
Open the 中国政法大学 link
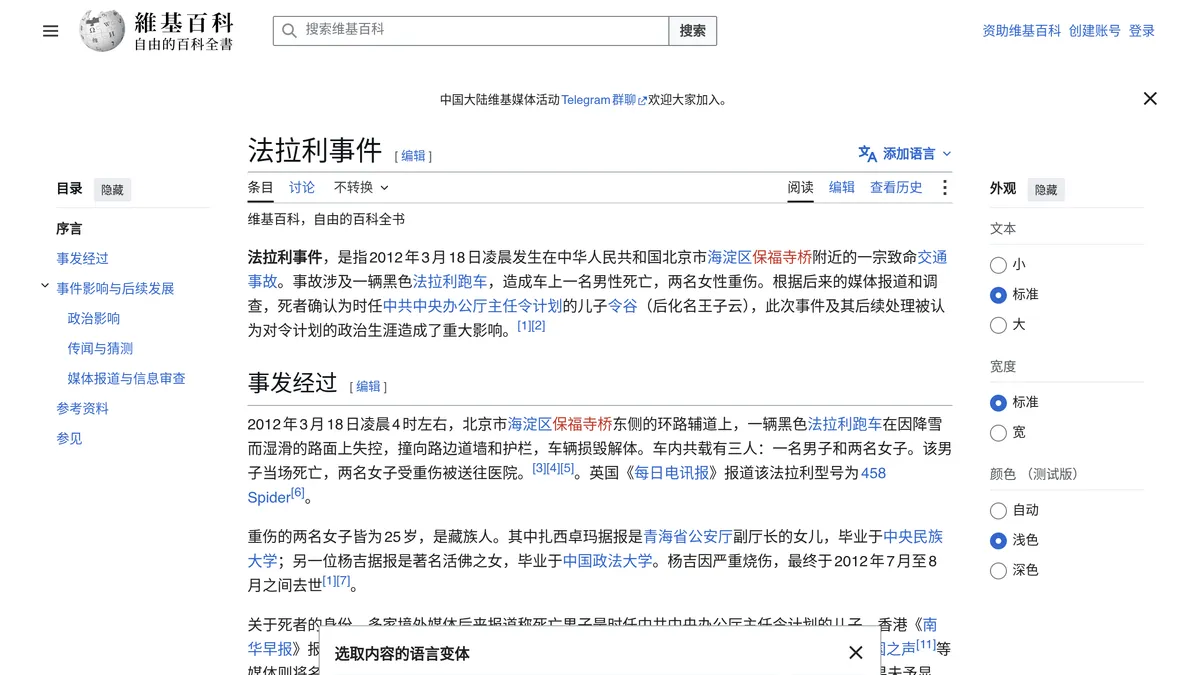click(x=608, y=560)
